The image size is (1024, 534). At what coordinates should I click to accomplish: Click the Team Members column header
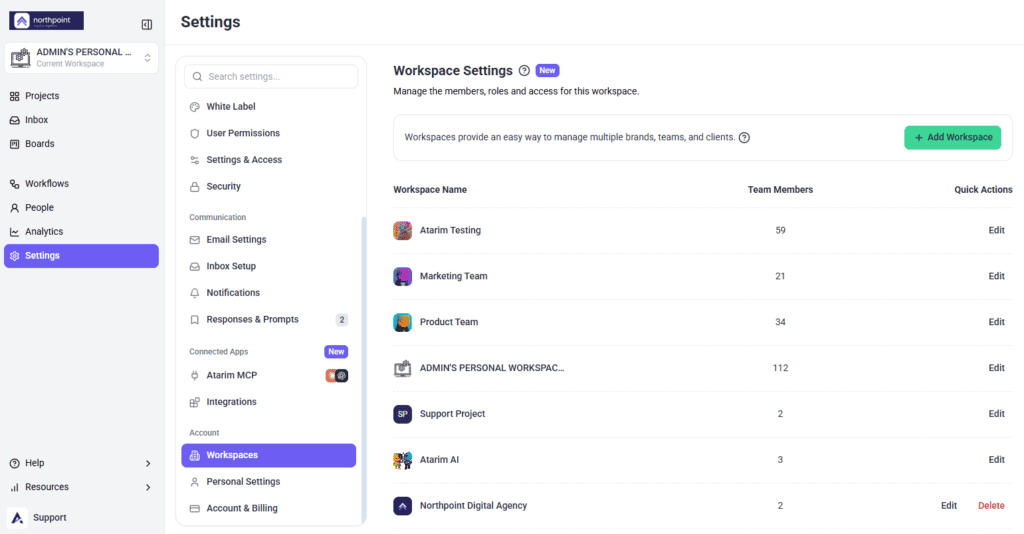click(780, 190)
